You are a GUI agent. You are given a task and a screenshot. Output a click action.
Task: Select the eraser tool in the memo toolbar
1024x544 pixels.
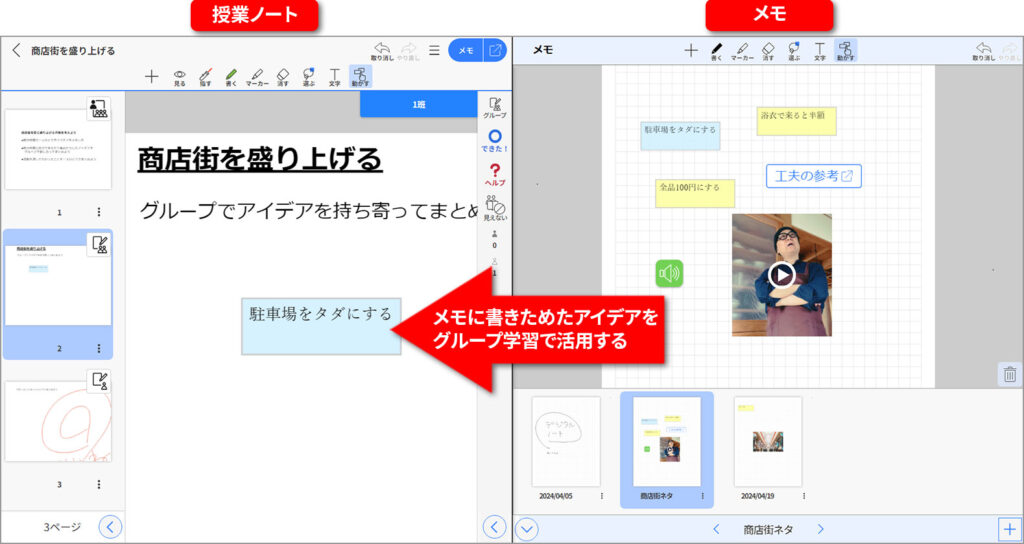click(768, 51)
